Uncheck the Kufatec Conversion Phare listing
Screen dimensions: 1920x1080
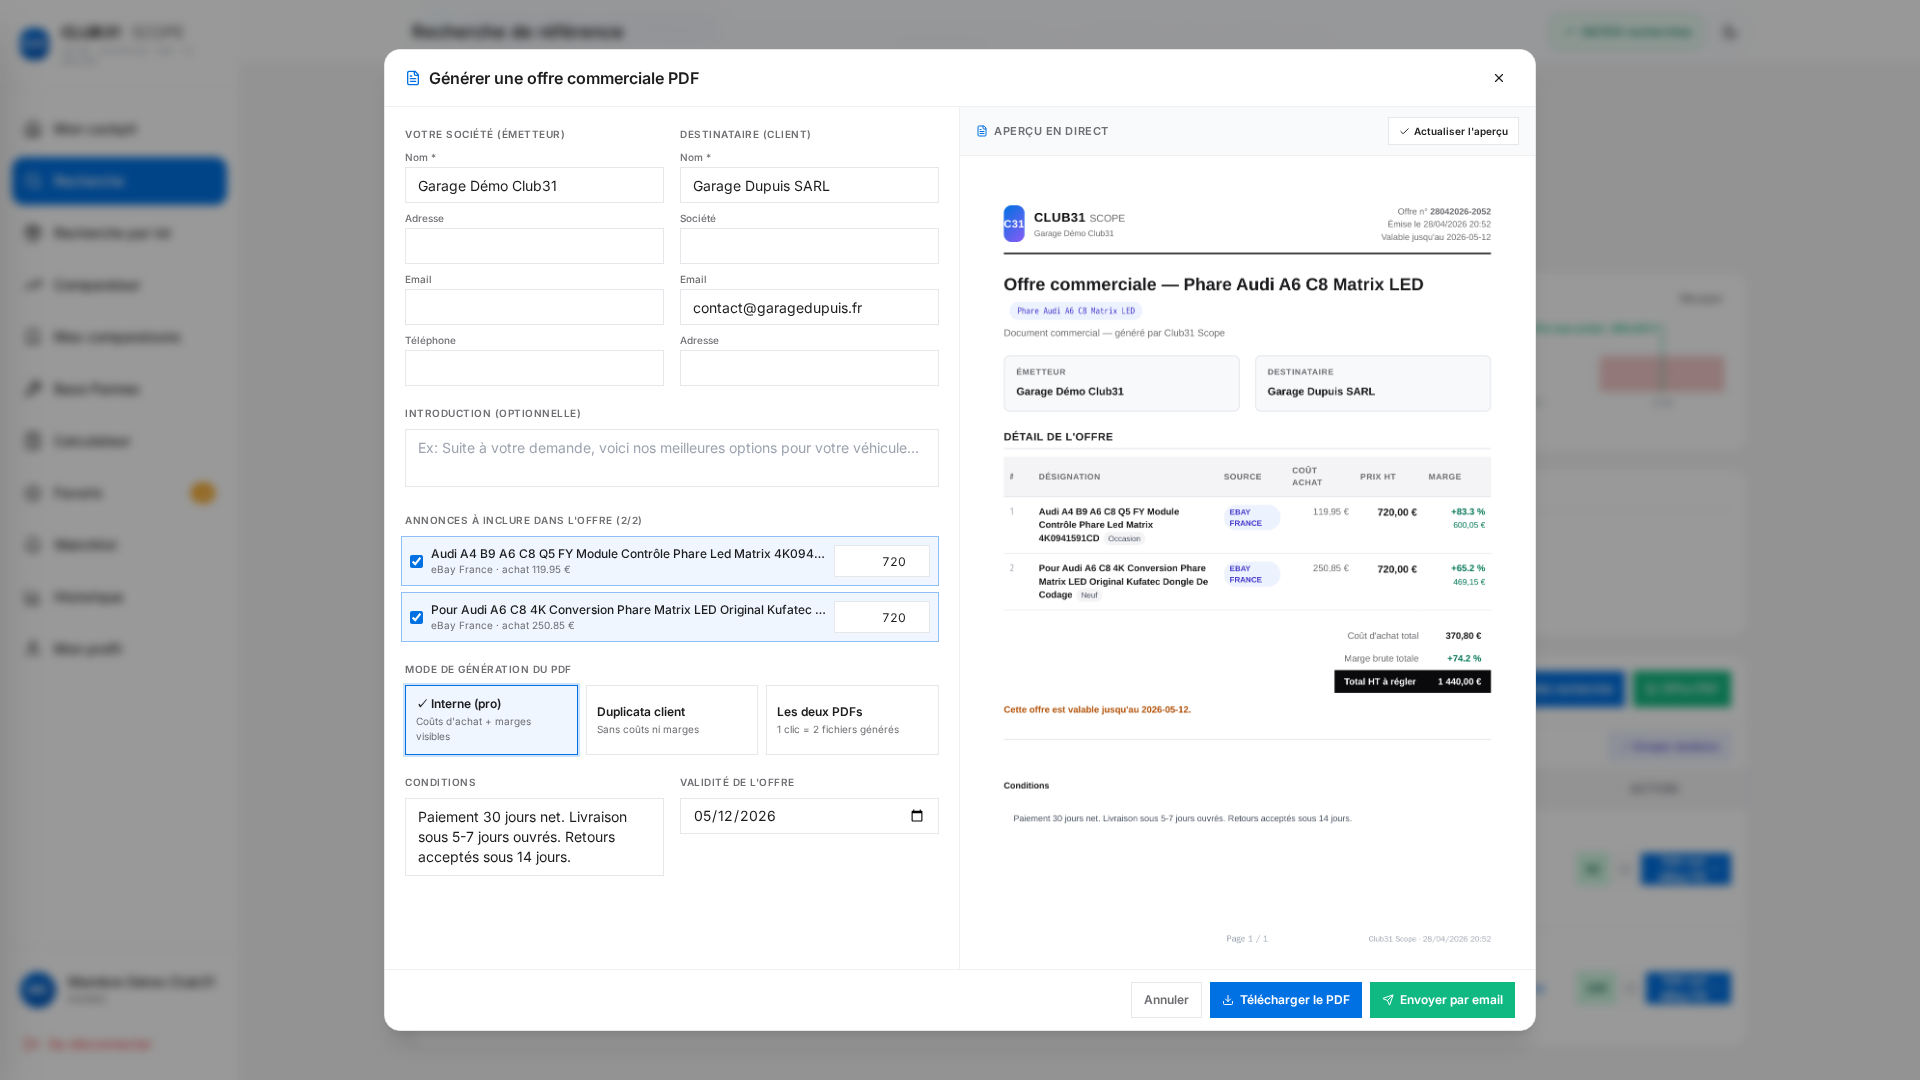click(416, 618)
